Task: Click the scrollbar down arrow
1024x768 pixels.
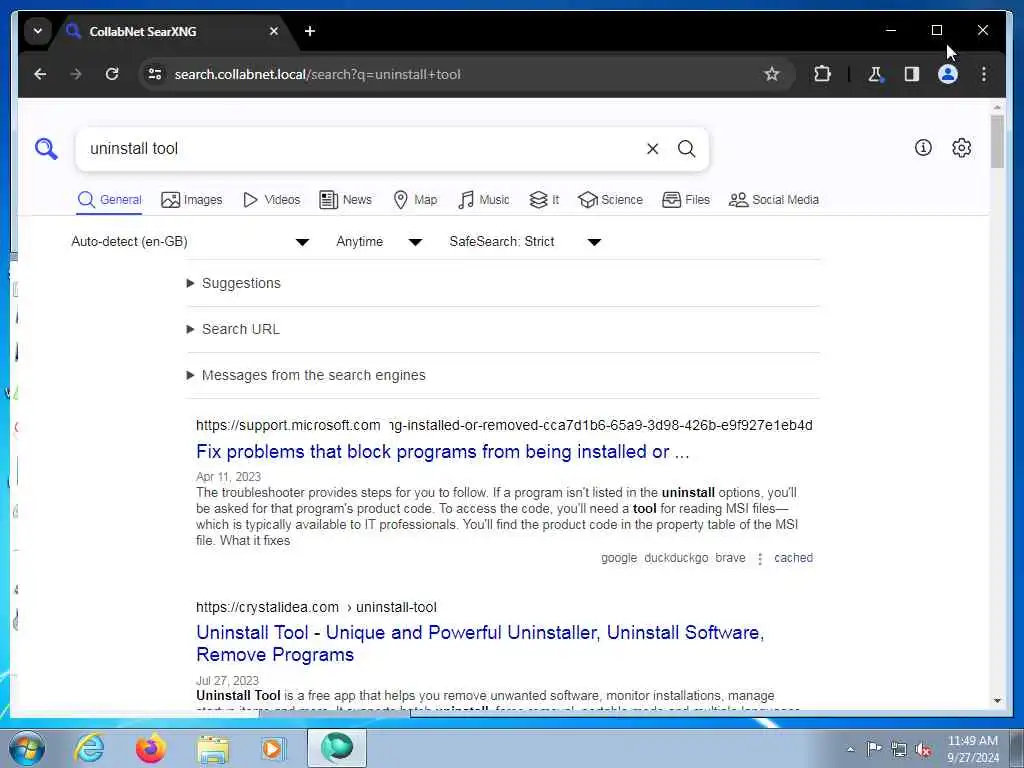Action: 997,700
